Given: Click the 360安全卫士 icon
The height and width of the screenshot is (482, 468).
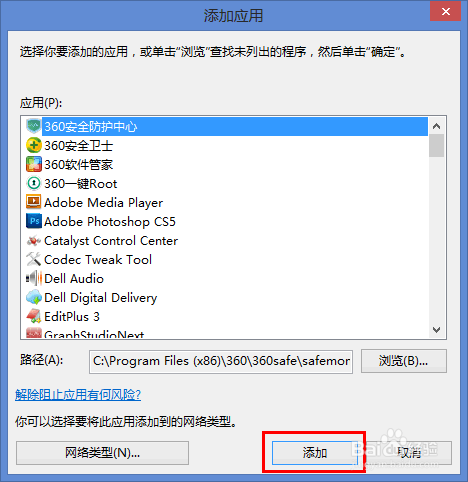Looking at the screenshot, I should coord(34,145).
